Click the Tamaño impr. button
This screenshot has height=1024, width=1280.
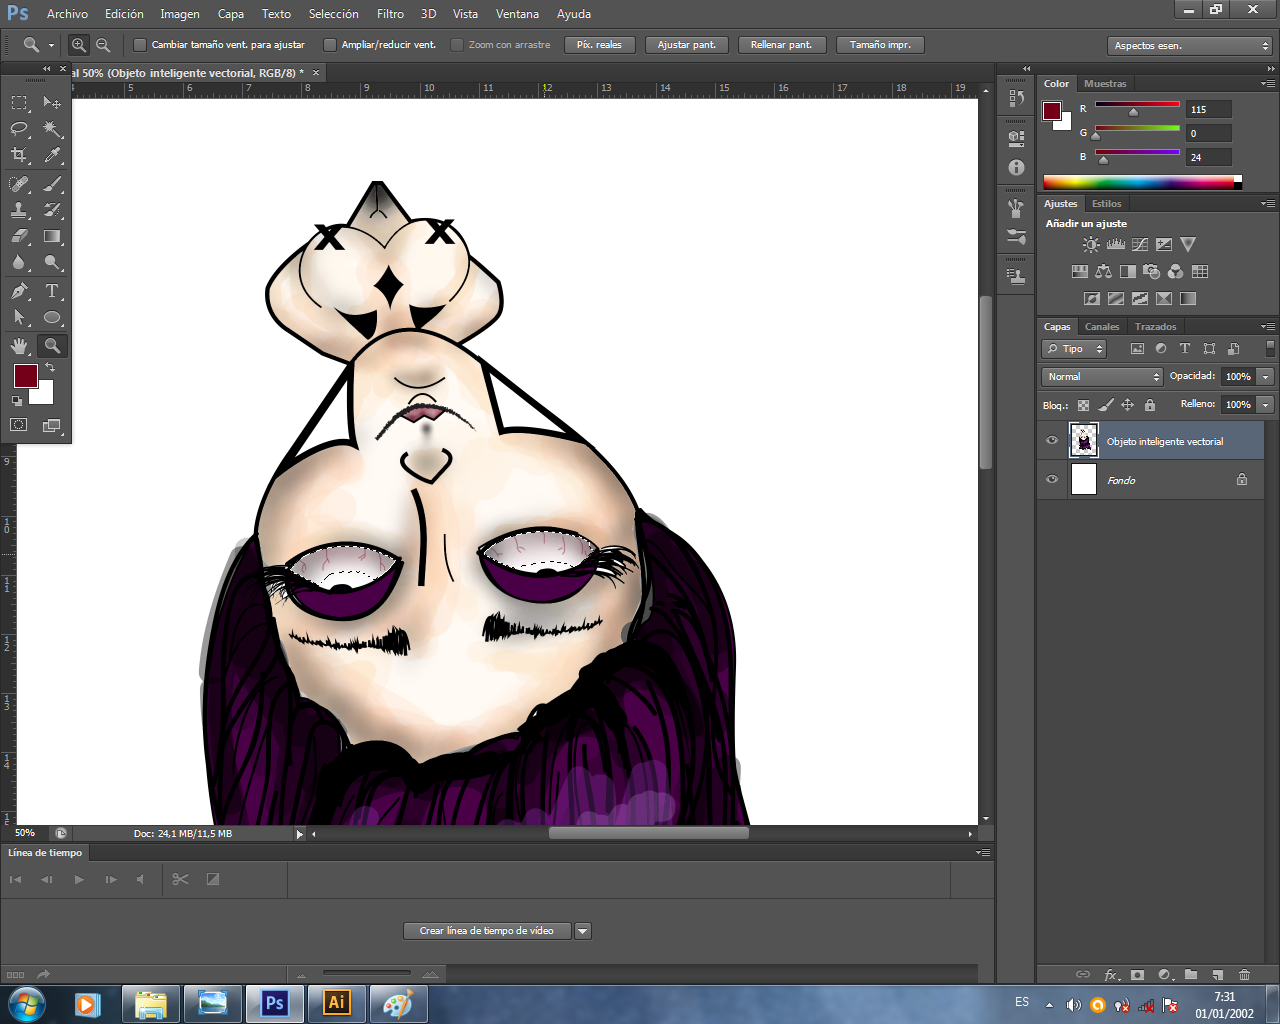pyautogui.click(x=880, y=45)
